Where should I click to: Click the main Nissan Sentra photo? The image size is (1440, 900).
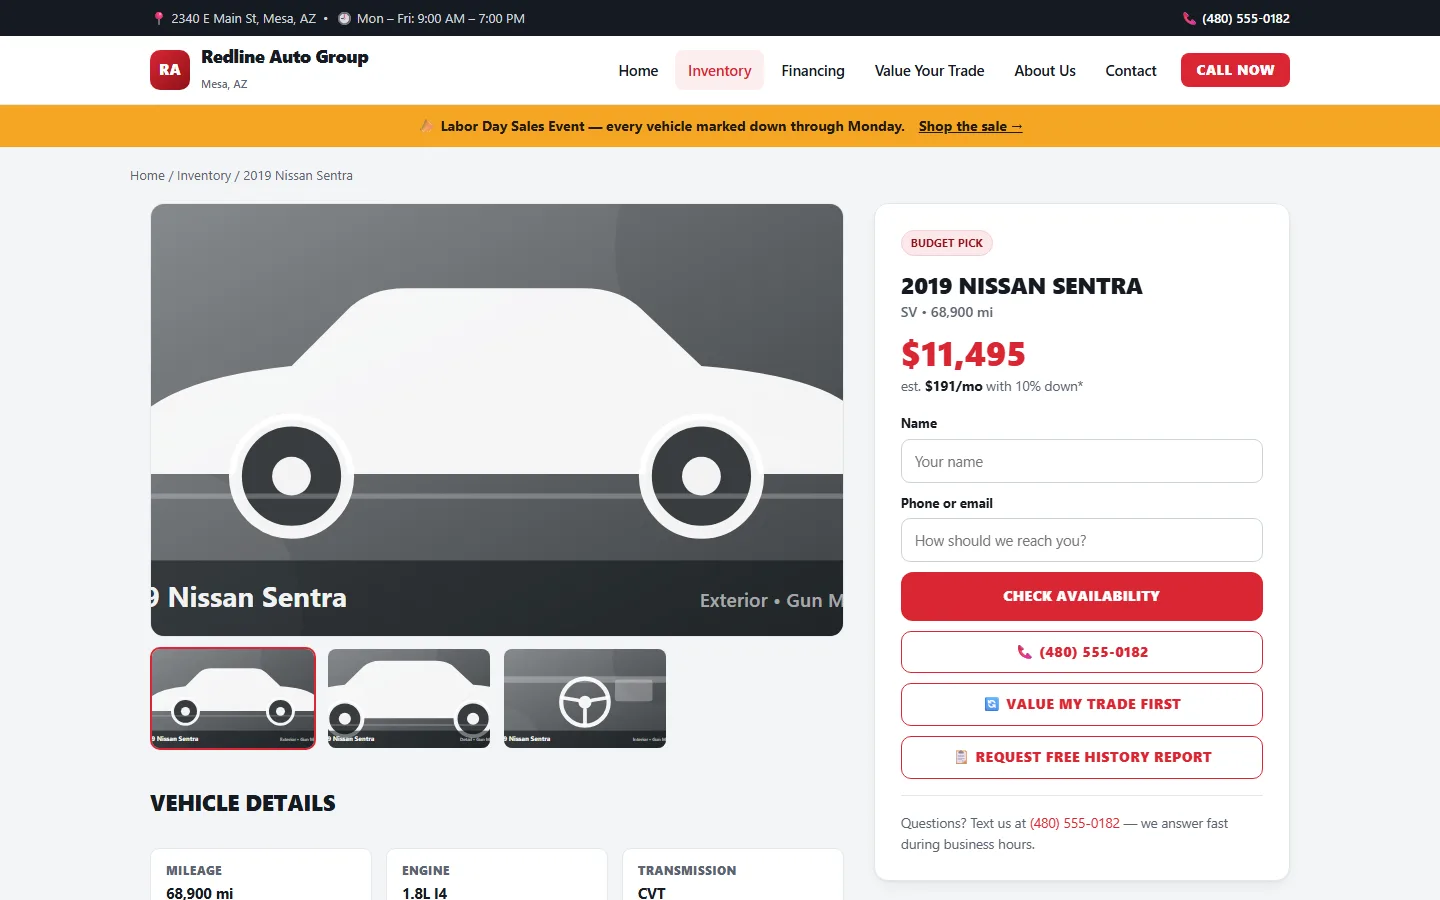tap(497, 420)
